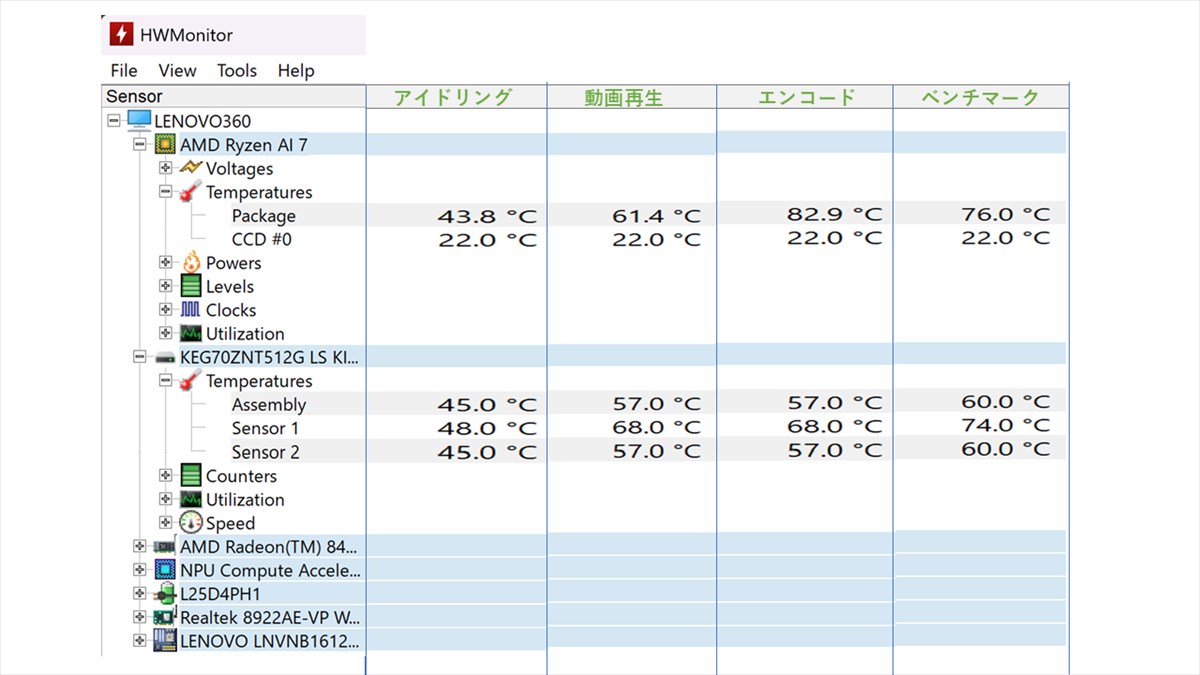Click the CPU Temperatures thermometer icon

click(191, 192)
